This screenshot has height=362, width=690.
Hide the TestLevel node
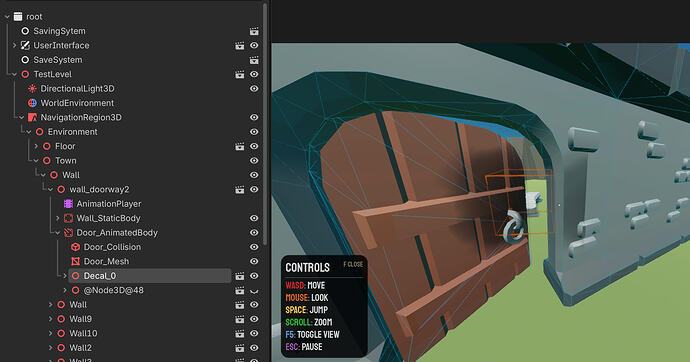coord(254,74)
